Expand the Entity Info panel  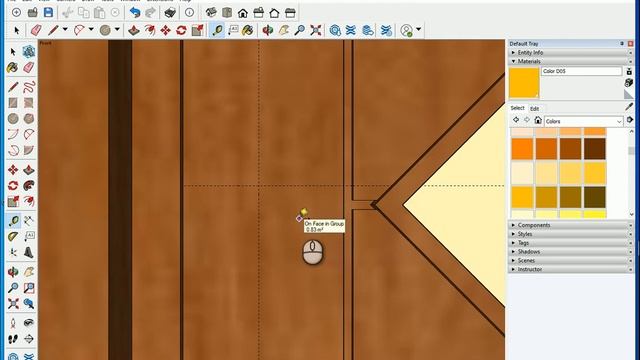pyautogui.click(x=570, y=53)
